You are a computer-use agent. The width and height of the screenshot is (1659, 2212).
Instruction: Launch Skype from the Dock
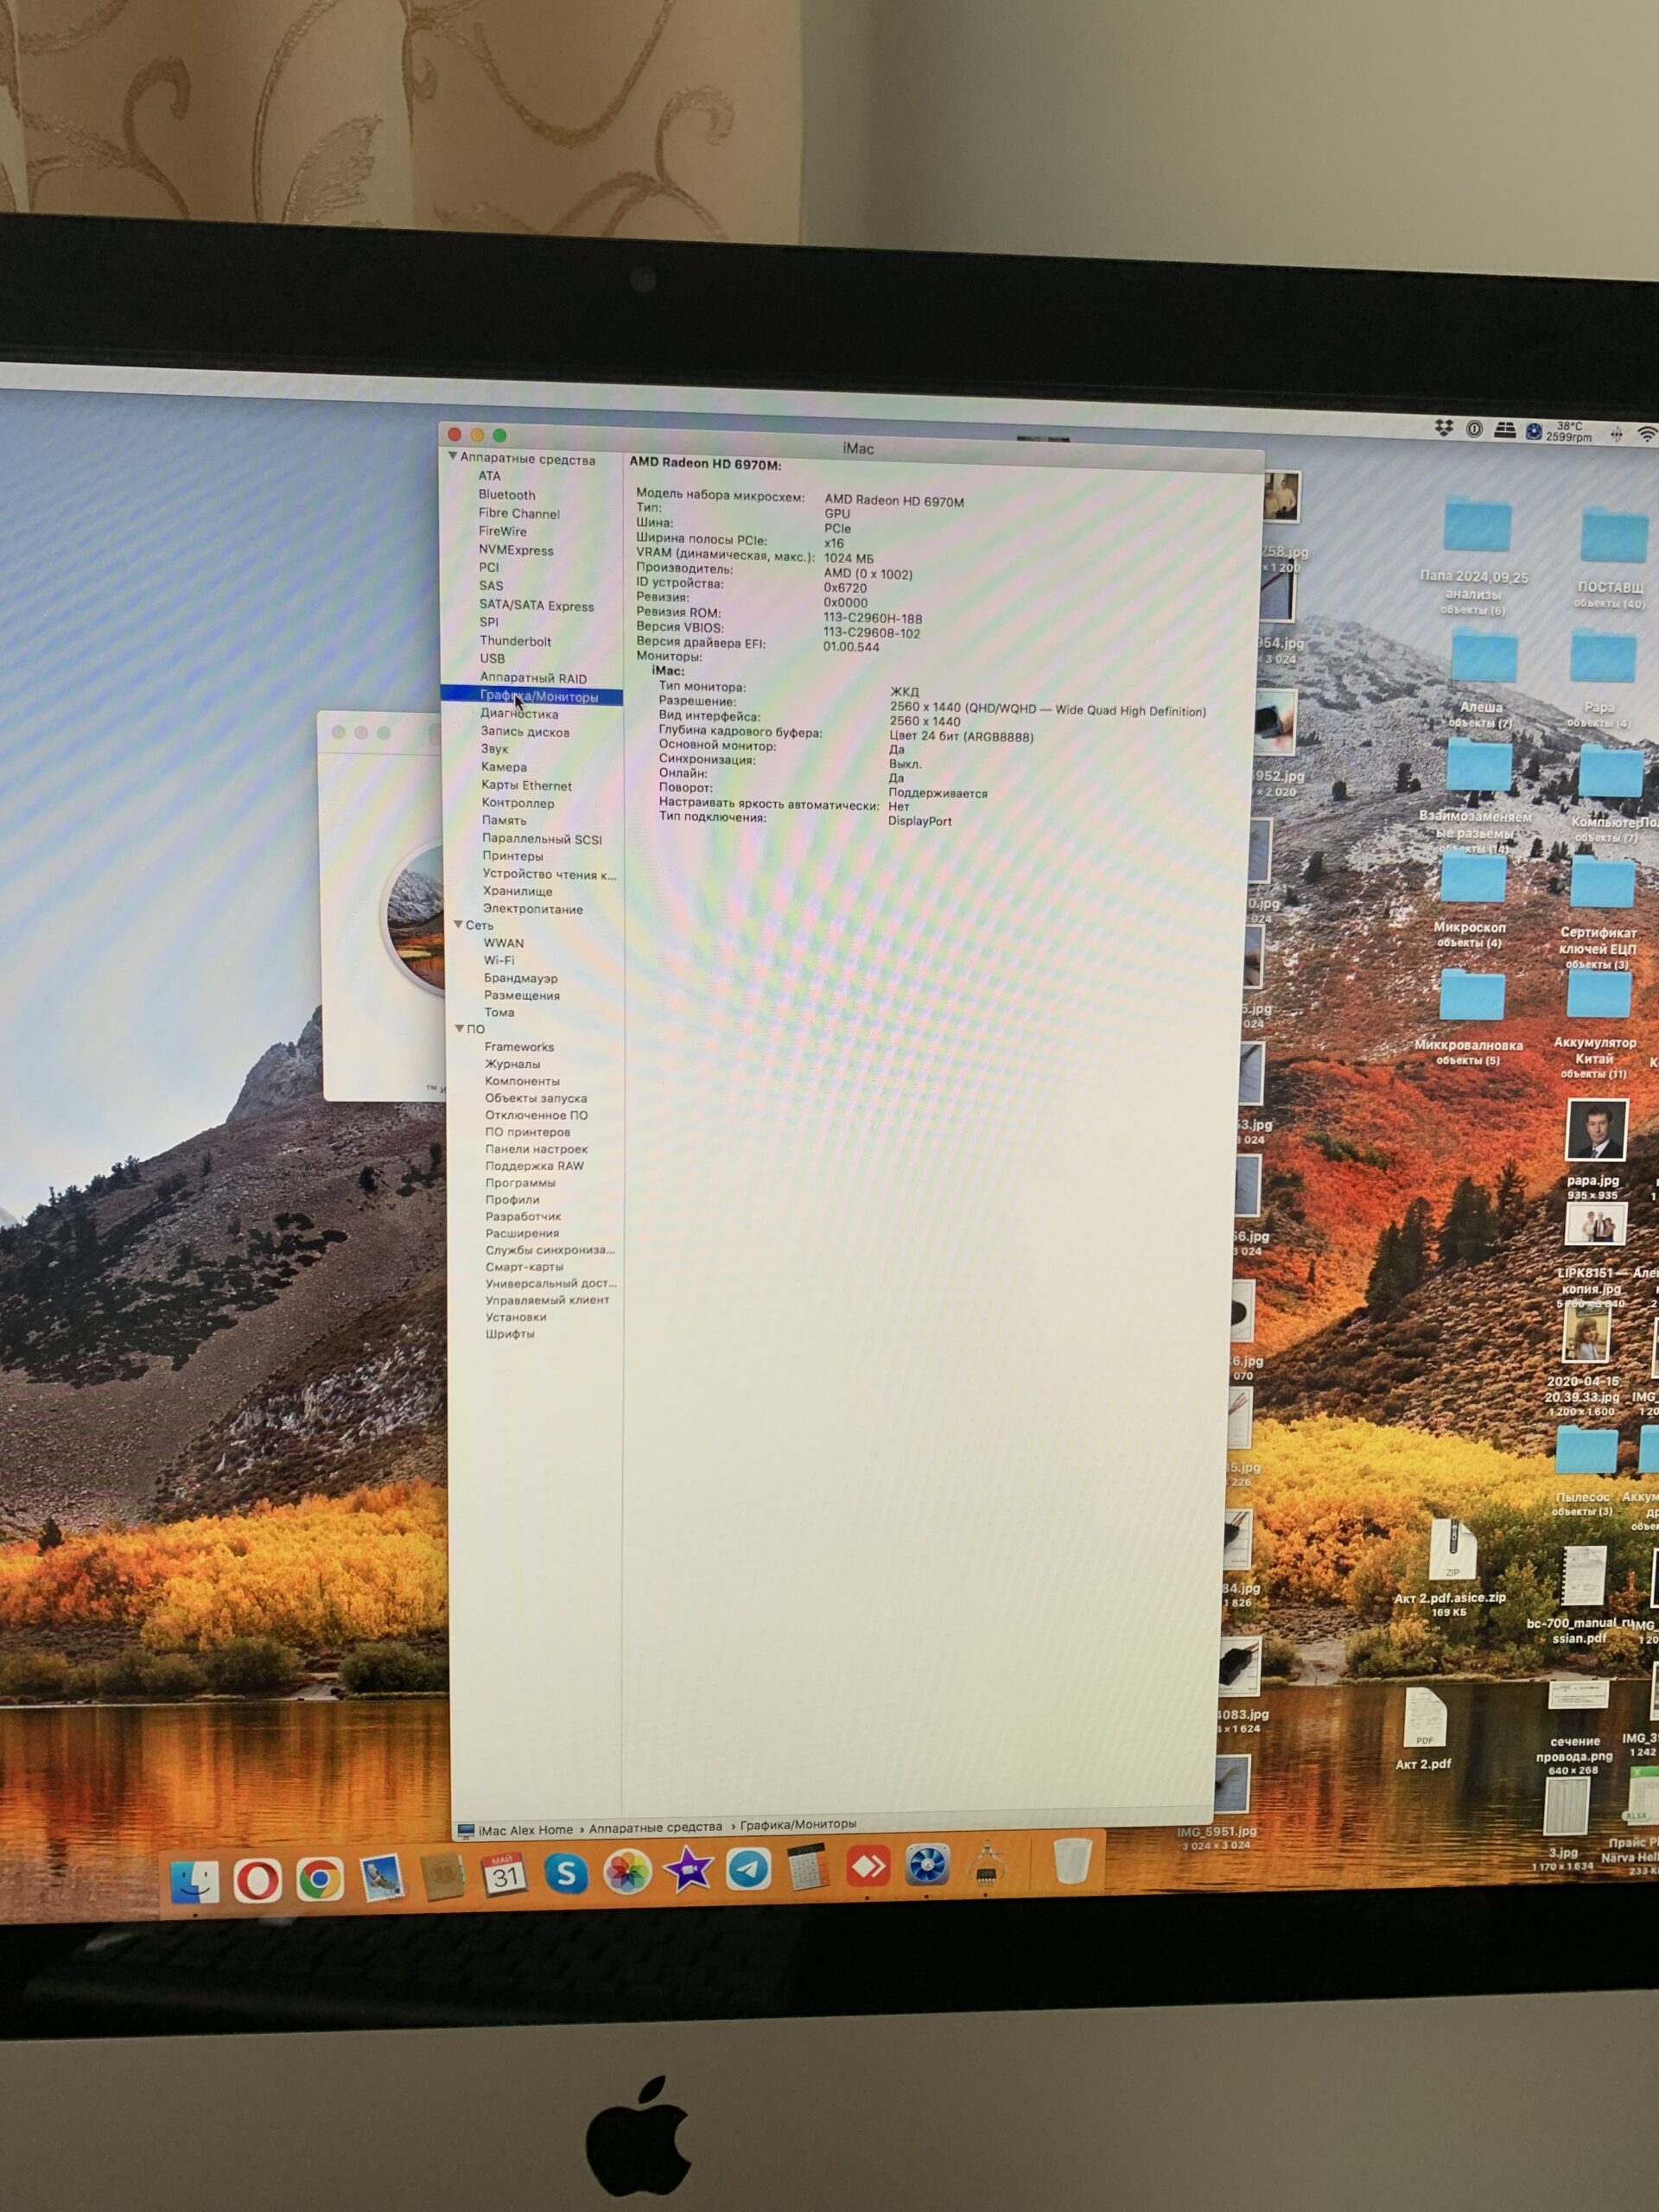point(565,1872)
